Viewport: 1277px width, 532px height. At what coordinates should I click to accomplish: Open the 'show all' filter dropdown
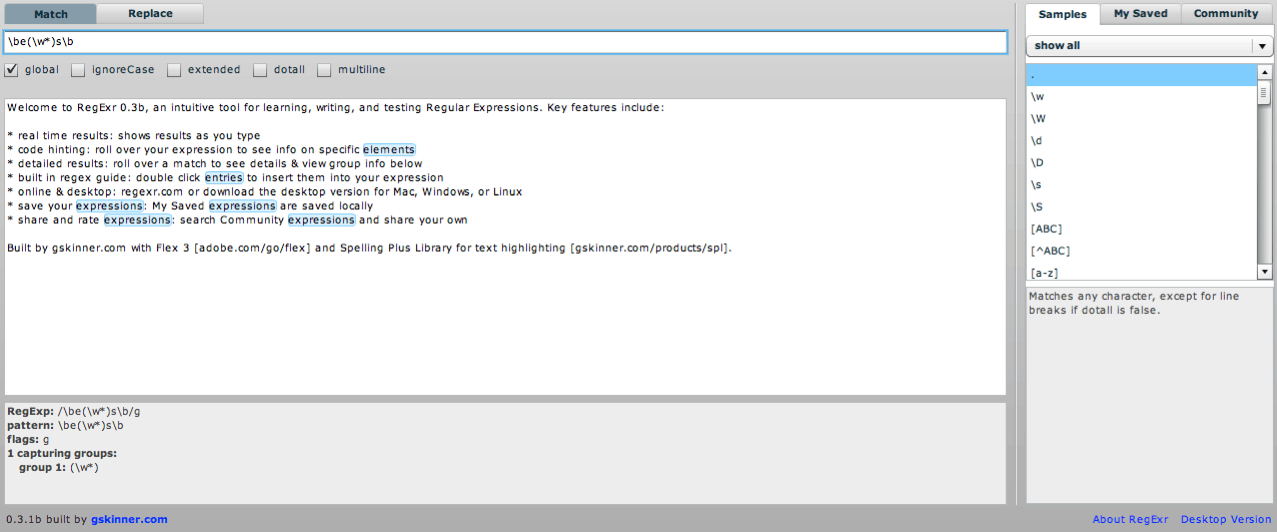1149,46
